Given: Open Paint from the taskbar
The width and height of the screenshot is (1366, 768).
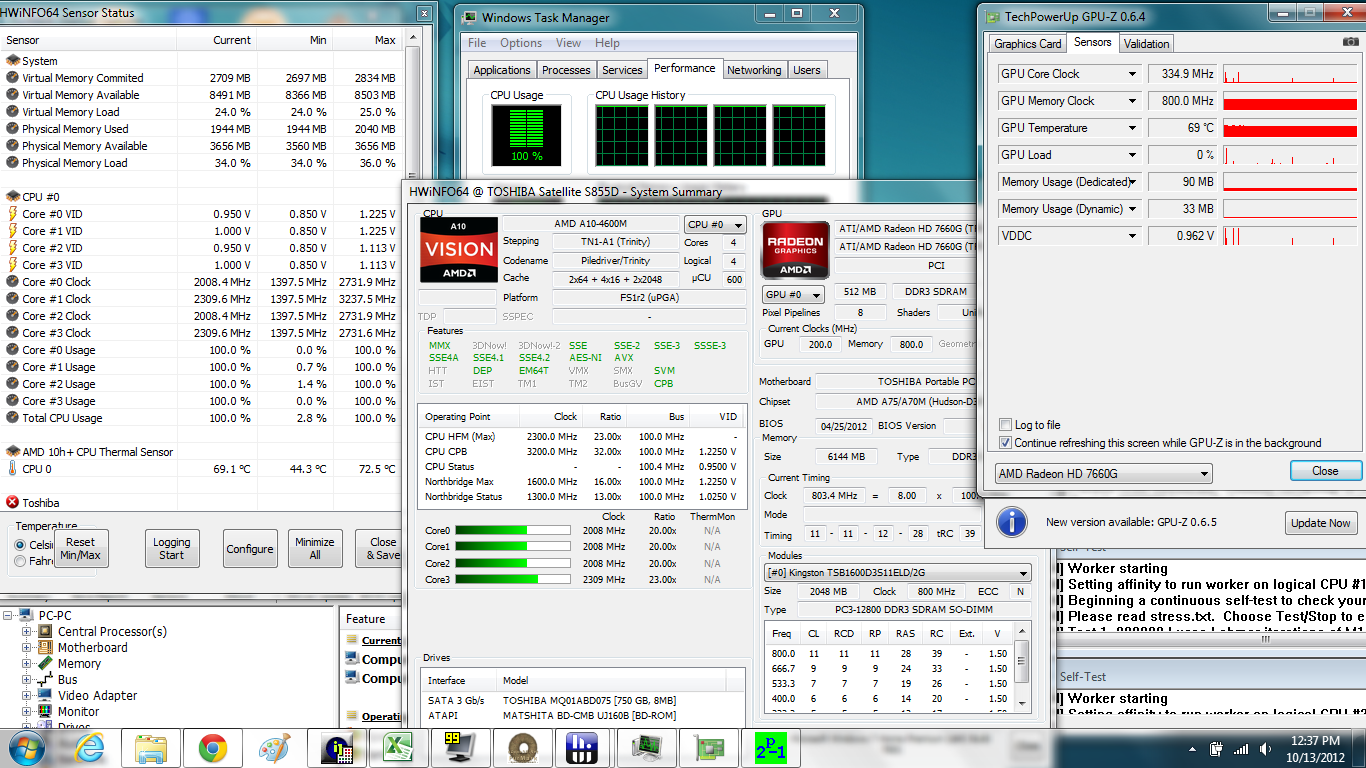Looking at the screenshot, I should (274, 748).
